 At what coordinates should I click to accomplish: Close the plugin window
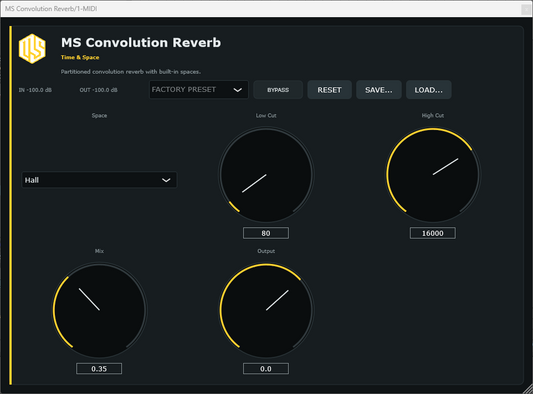coord(526,9)
